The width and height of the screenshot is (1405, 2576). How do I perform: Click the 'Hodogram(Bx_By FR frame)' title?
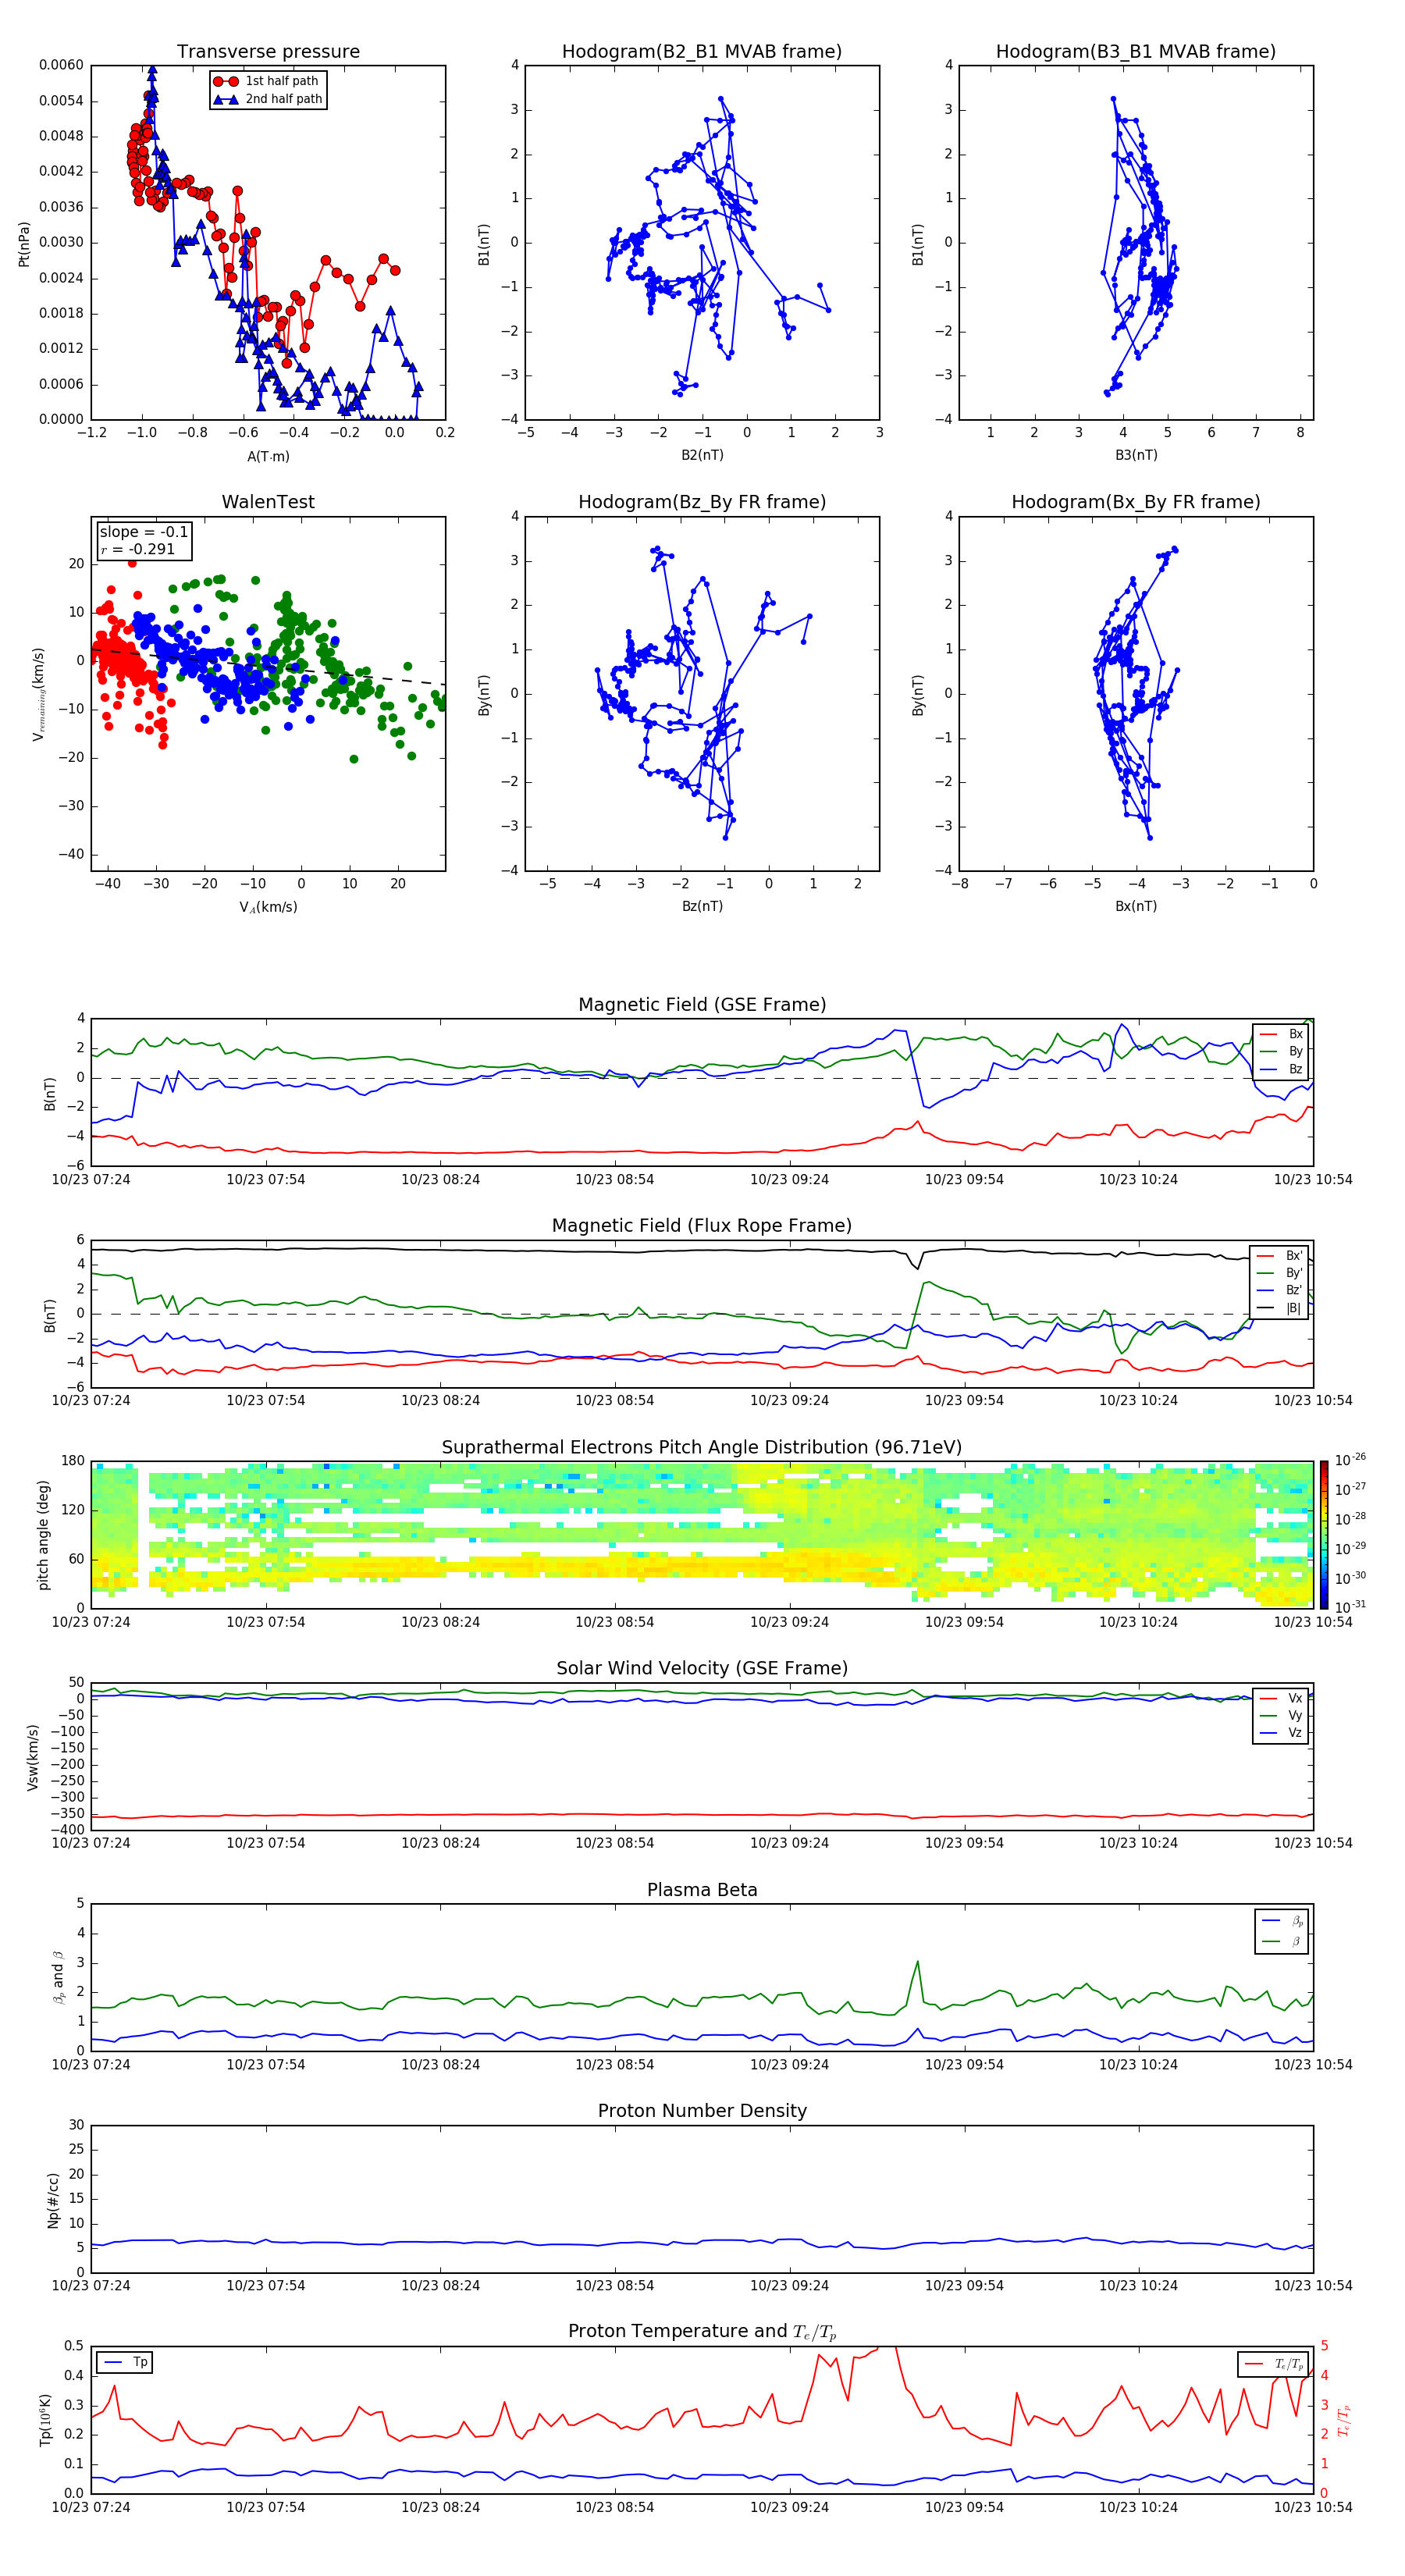tap(1136, 502)
